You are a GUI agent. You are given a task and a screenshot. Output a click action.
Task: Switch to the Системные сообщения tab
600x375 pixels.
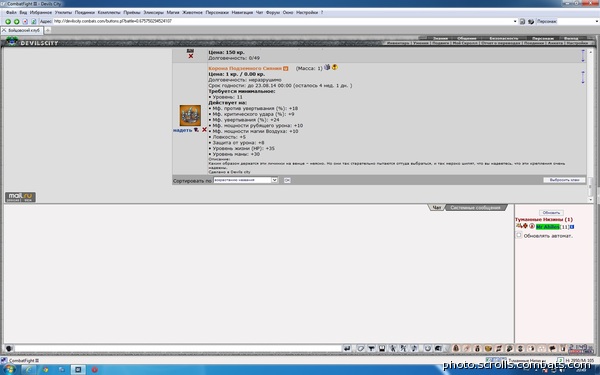[x=475, y=208]
